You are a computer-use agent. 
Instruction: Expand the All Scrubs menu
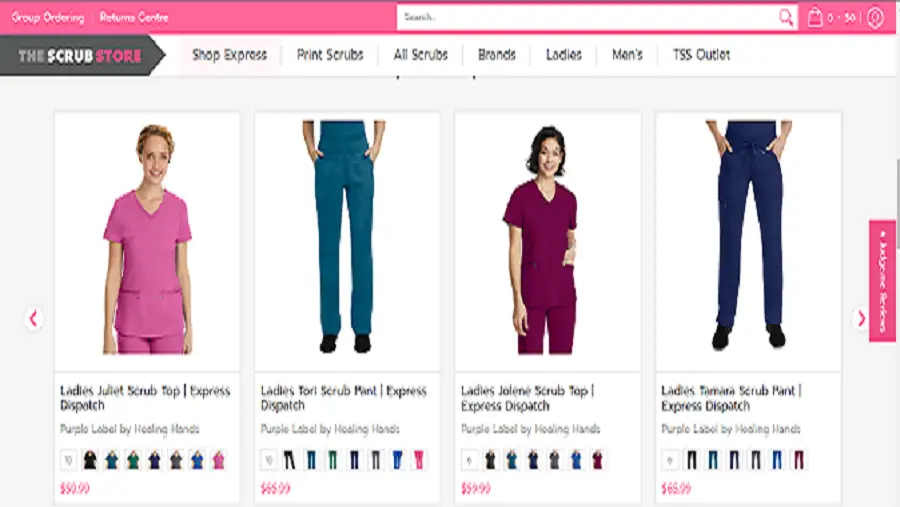(420, 55)
